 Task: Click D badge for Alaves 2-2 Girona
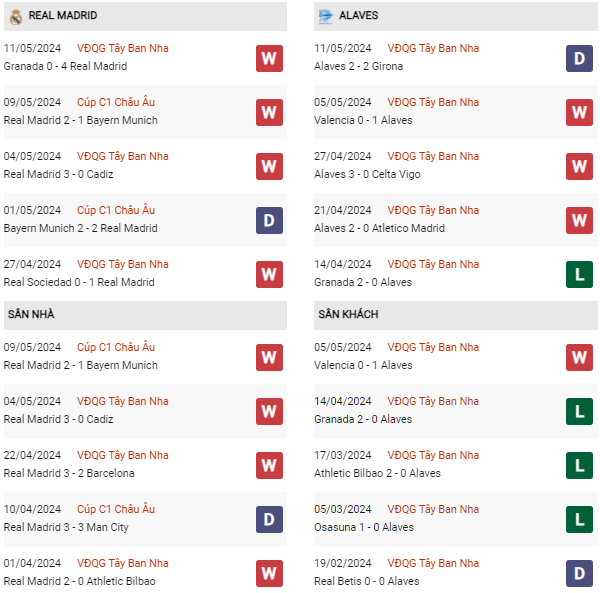(x=579, y=58)
